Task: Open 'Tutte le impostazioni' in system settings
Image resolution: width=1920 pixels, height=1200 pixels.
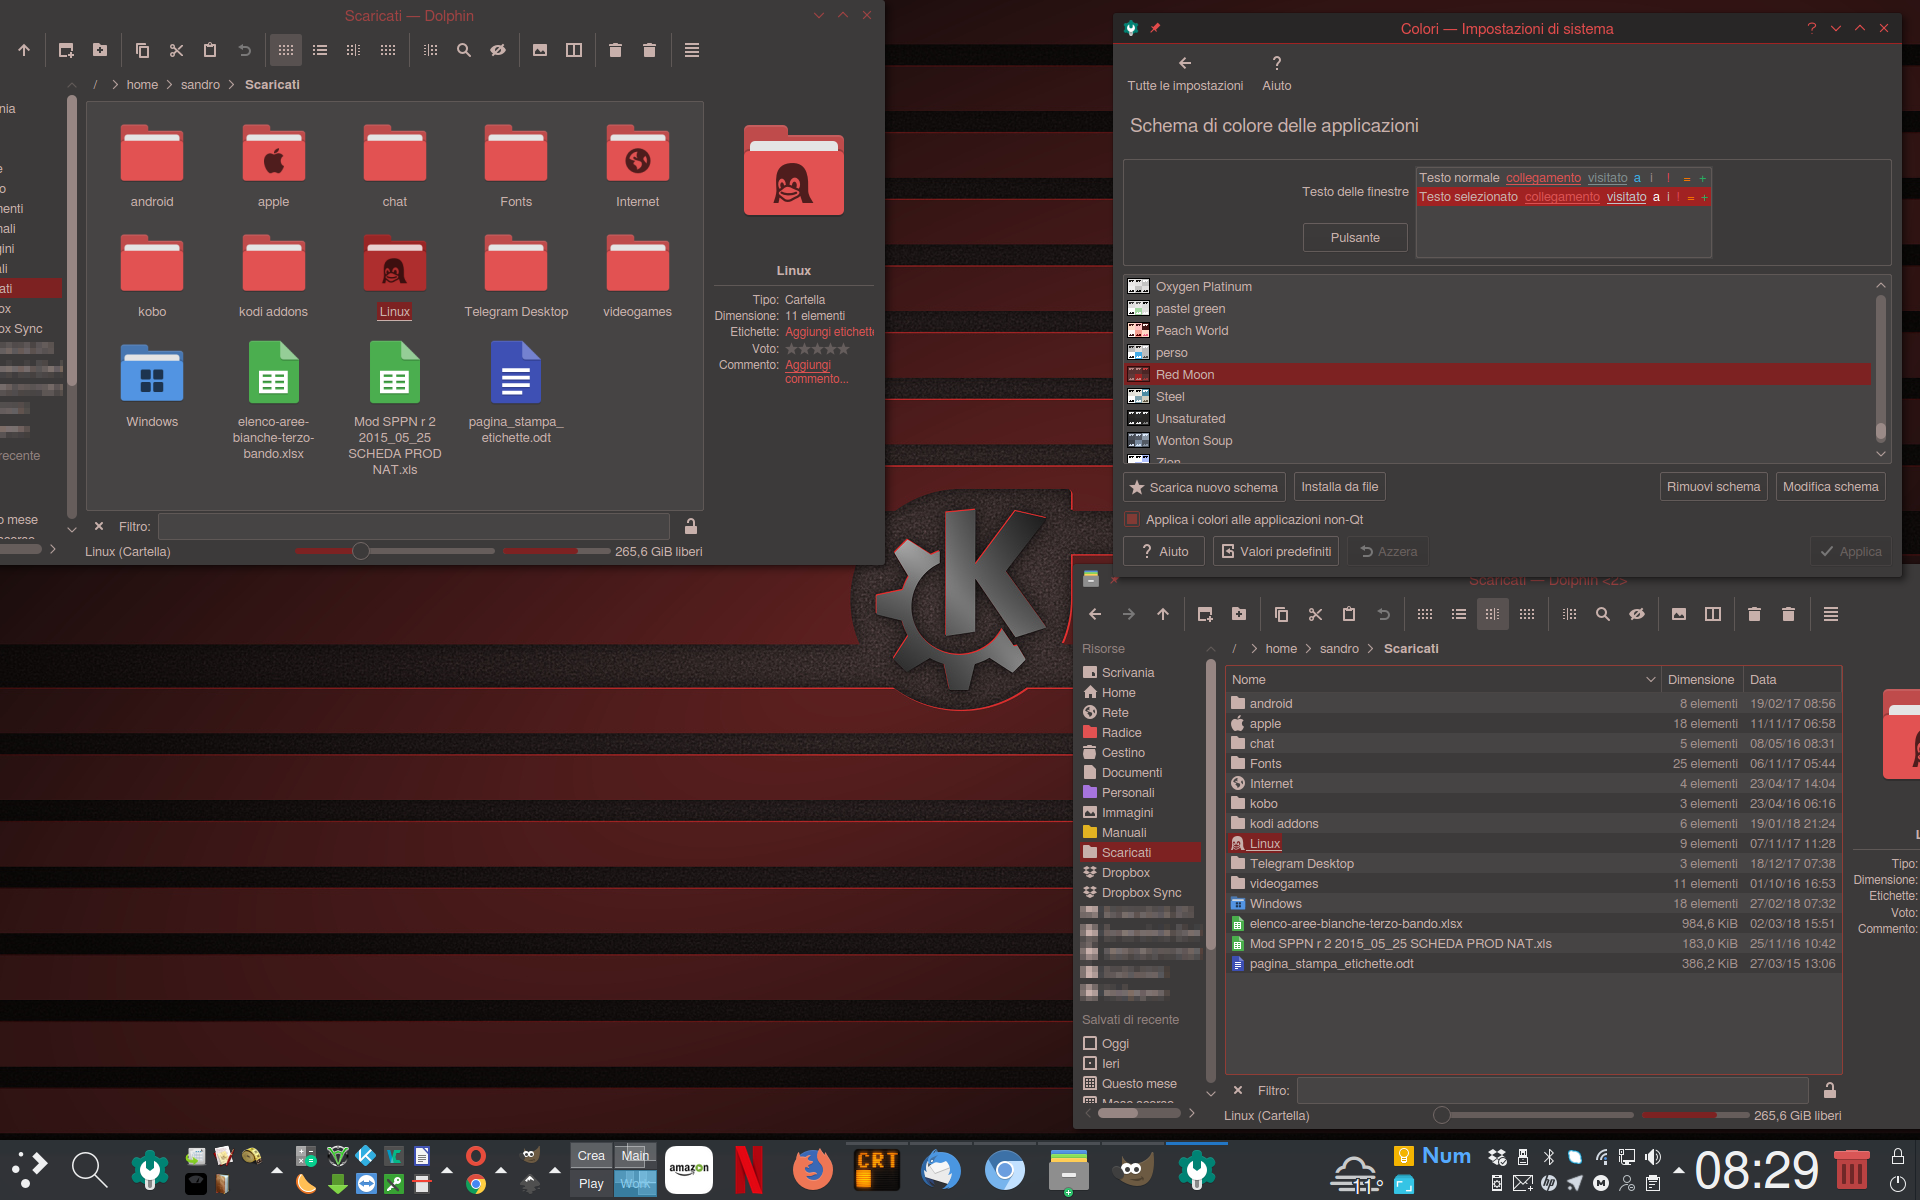Action: (x=1185, y=74)
